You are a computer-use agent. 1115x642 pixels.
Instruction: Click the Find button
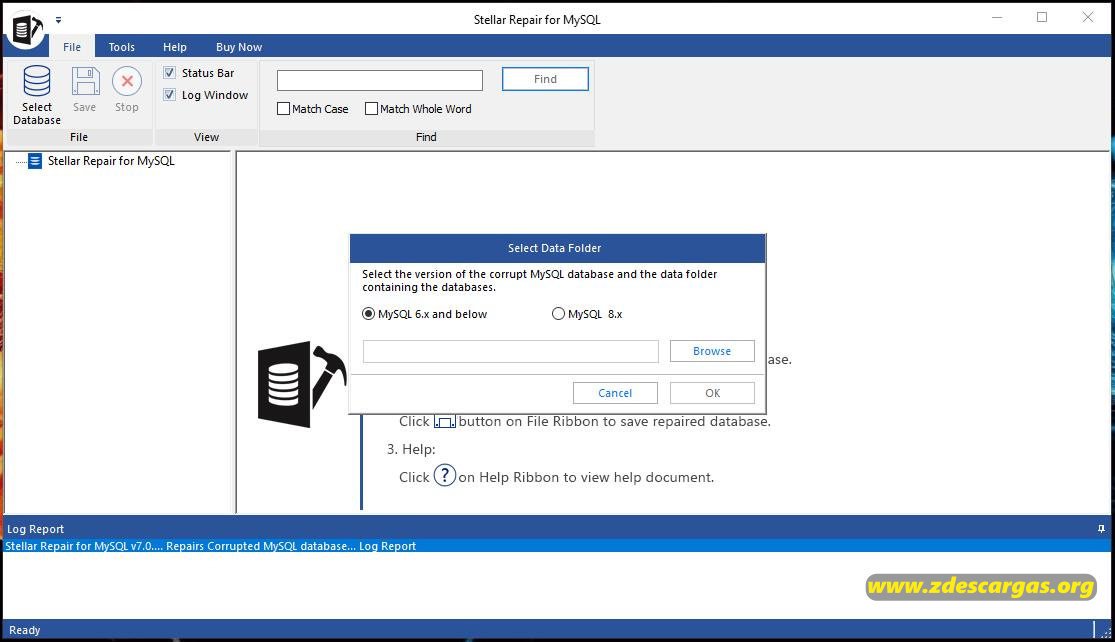point(545,79)
